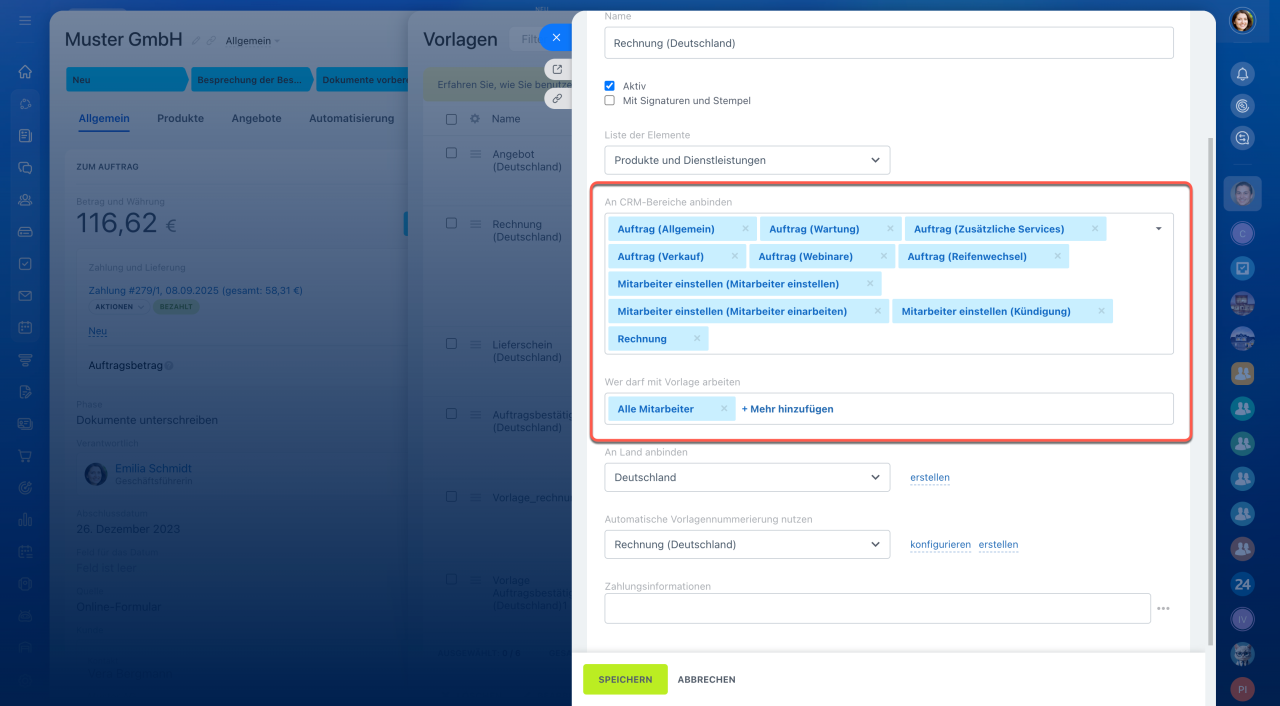Click '+ Mehr hinzufügen' link
The image size is (1280, 706).
click(x=787, y=409)
